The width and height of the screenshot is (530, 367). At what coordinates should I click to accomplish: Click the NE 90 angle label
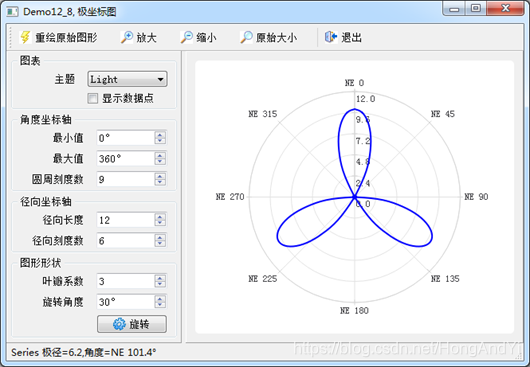[476, 197]
